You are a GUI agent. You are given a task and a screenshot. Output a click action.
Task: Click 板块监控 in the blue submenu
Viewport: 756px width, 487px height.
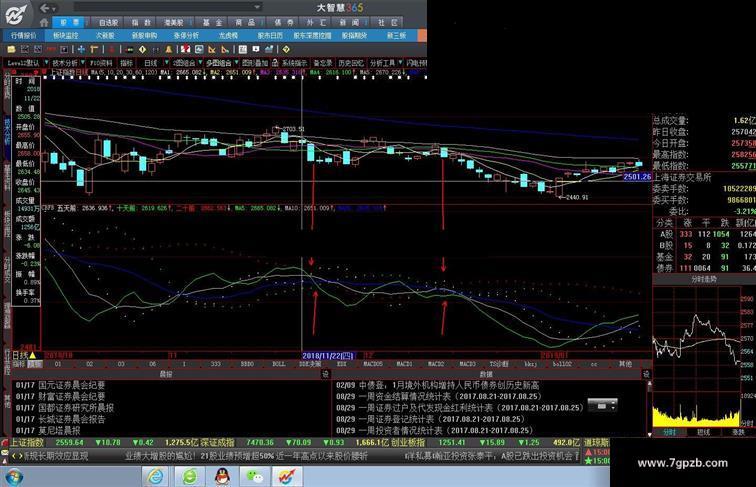click(x=66, y=36)
